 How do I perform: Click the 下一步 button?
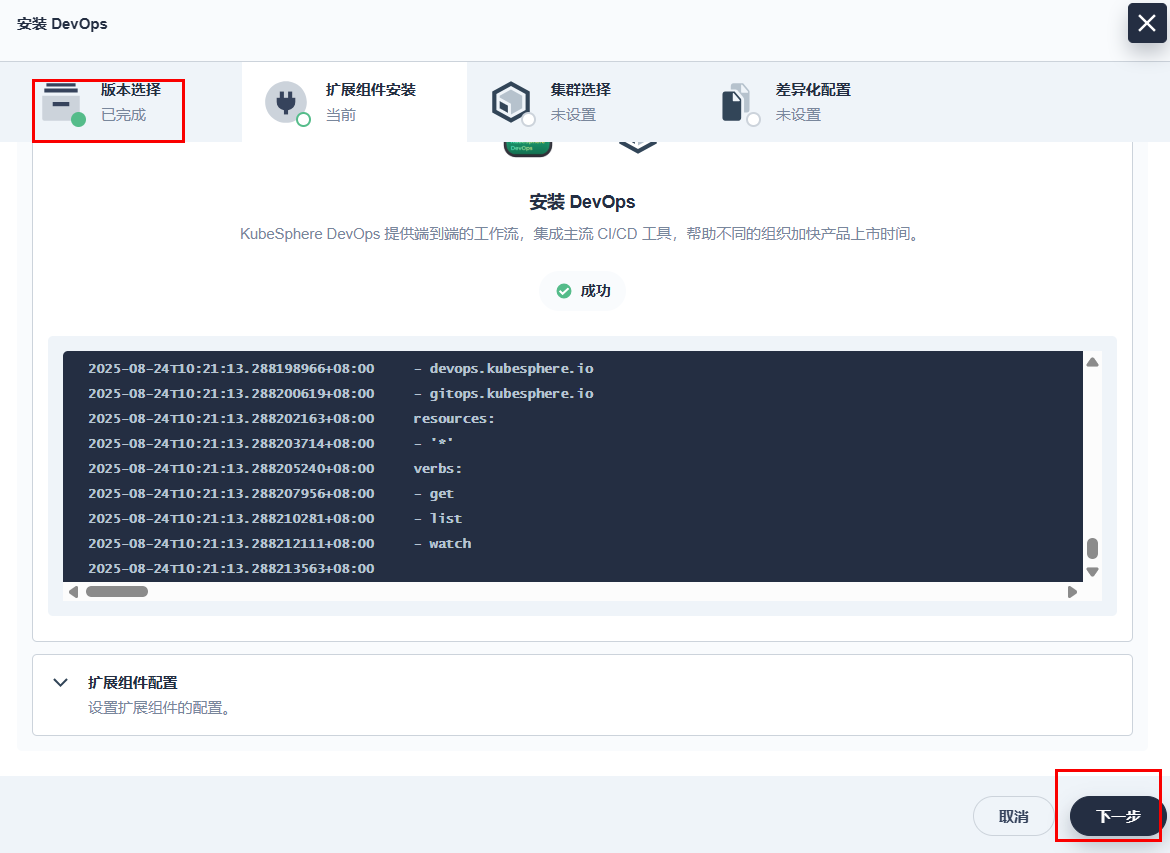tap(1118, 816)
